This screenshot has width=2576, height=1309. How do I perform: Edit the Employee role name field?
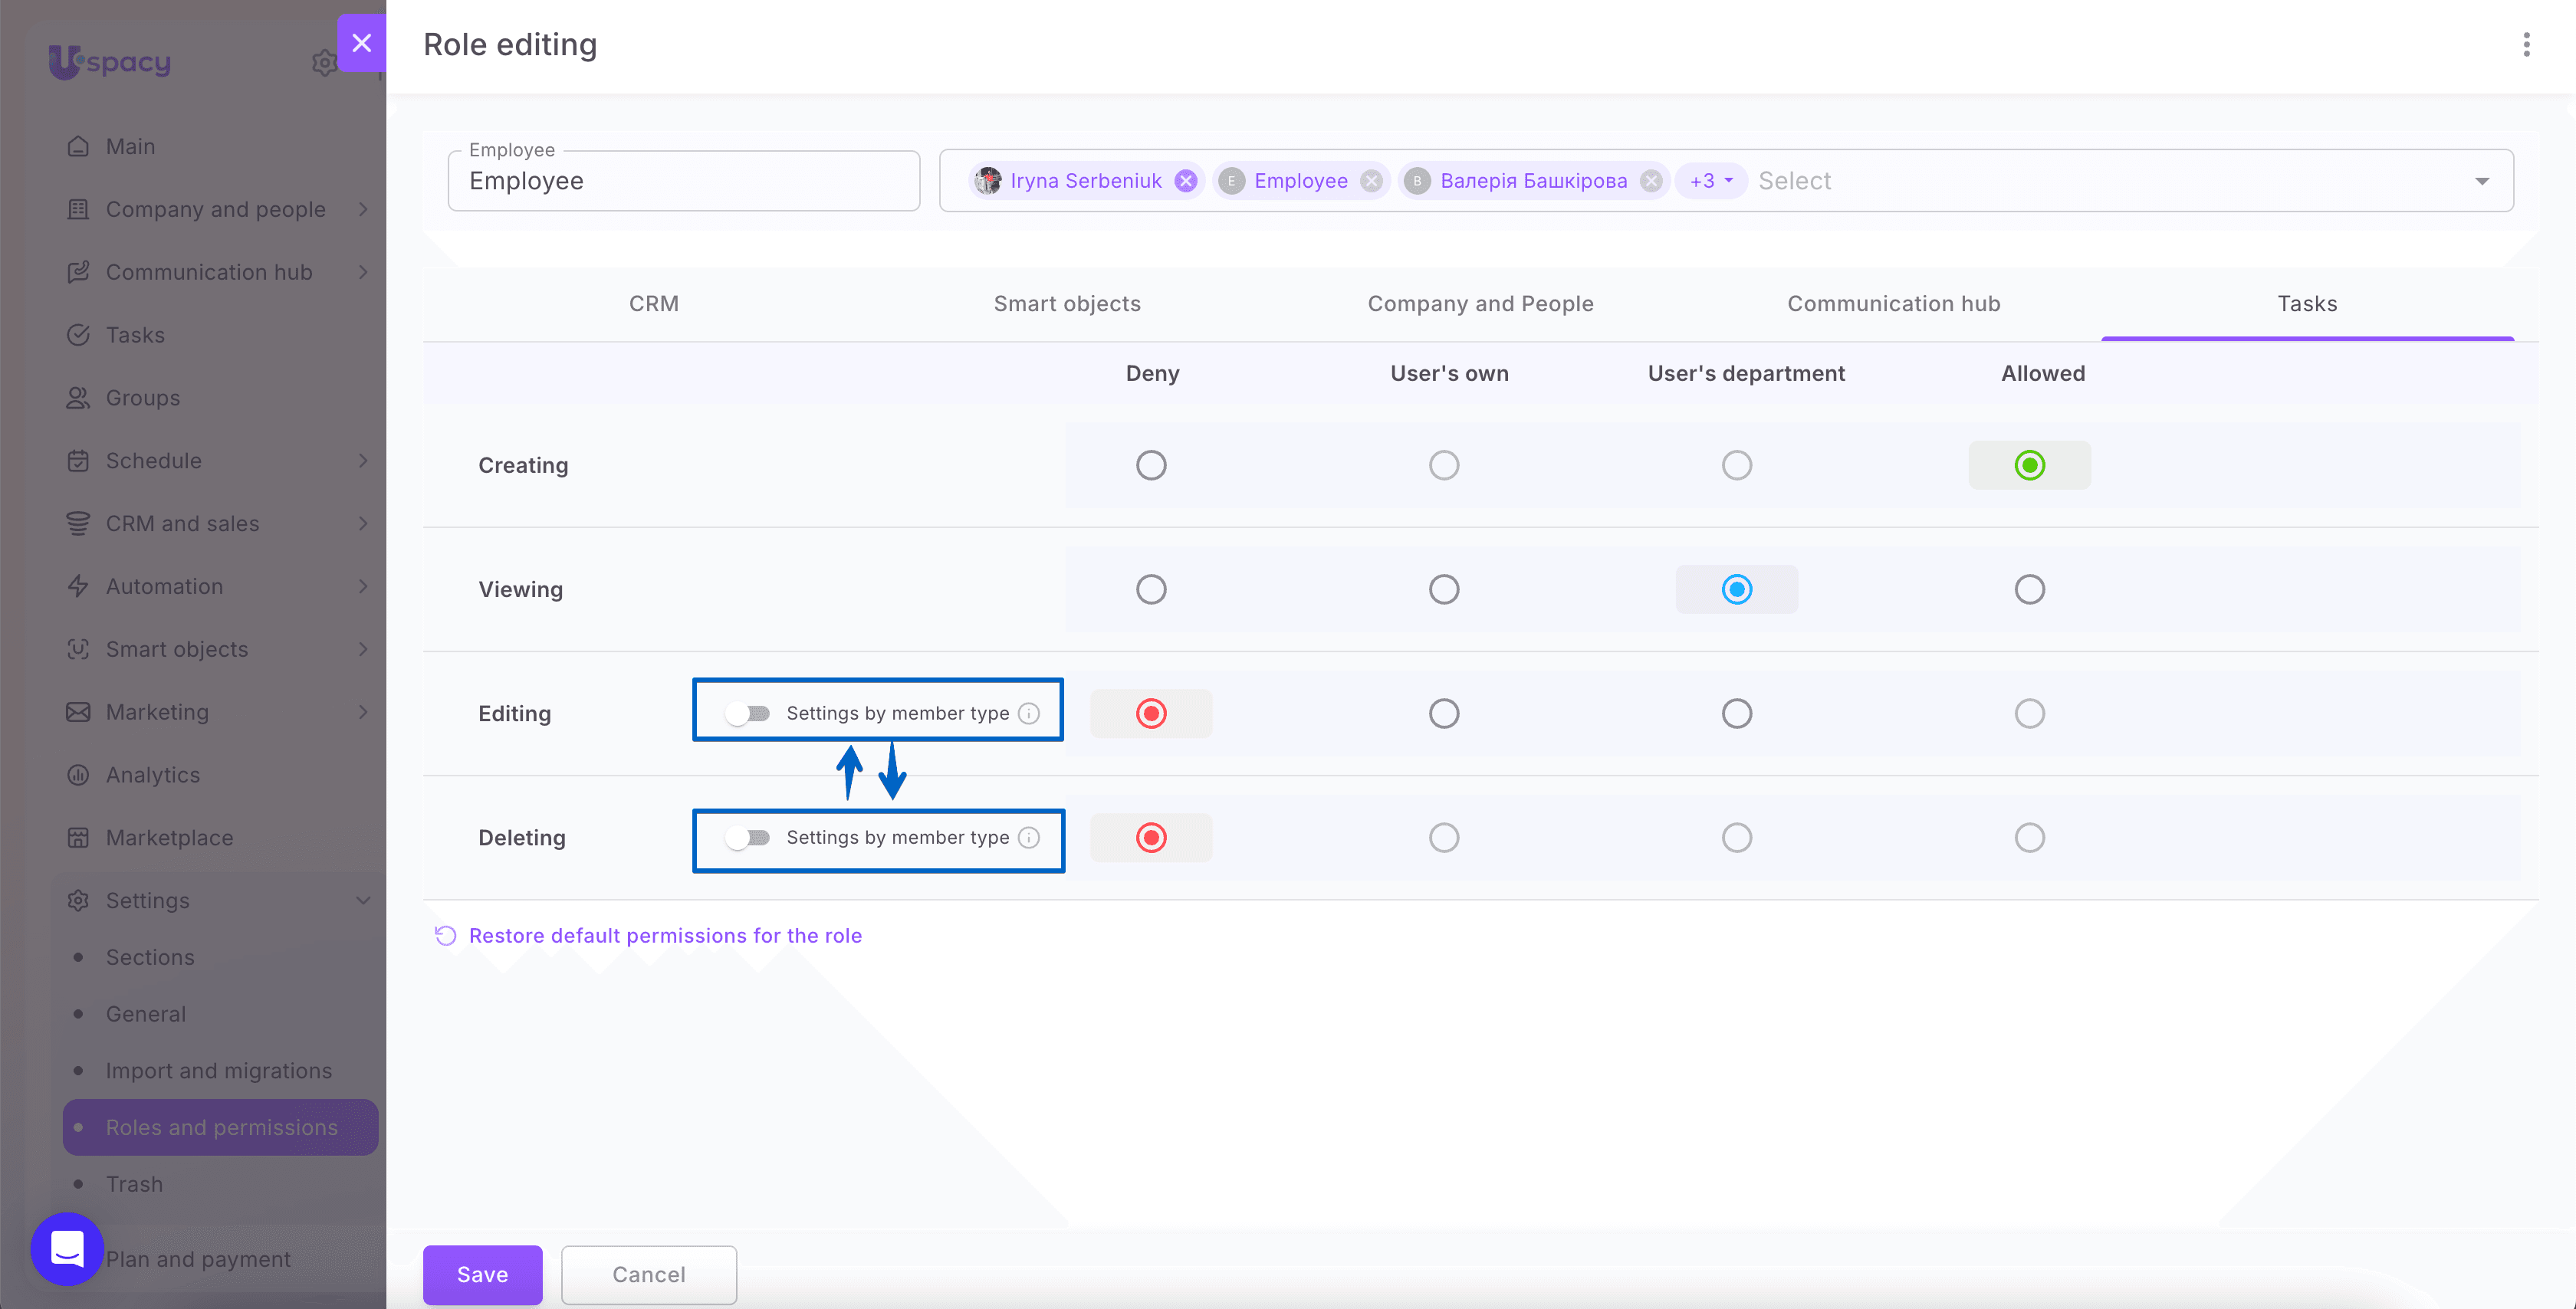point(684,181)
